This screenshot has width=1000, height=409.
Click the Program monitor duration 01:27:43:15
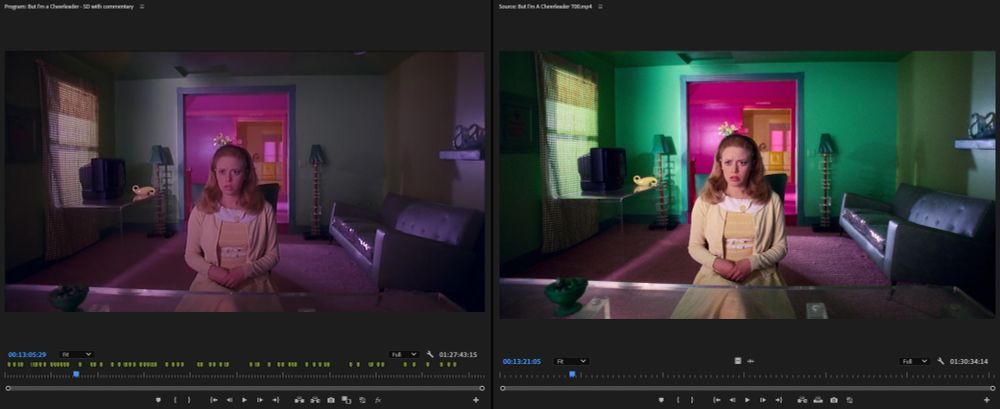tap(458, 354)
